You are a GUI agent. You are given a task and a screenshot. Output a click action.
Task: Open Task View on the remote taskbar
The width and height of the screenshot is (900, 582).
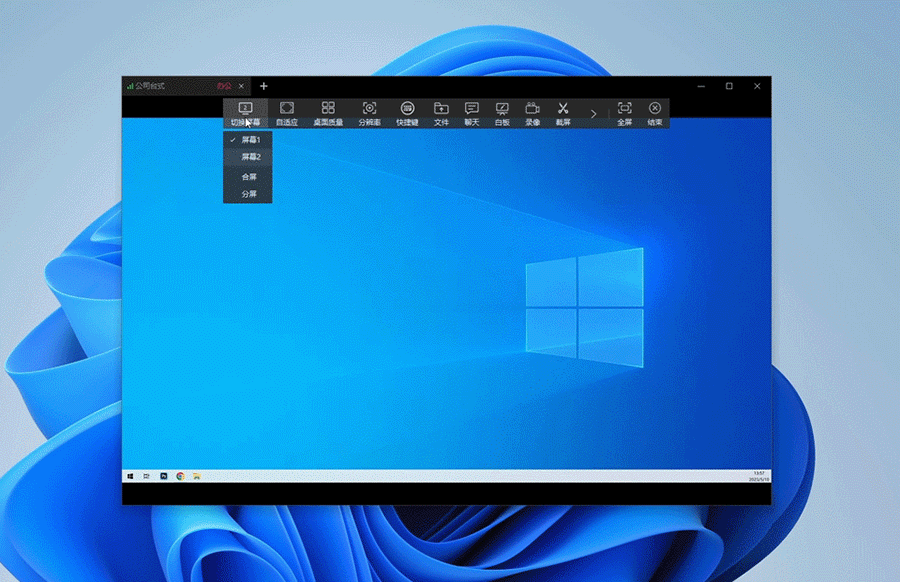coord(147,476)
